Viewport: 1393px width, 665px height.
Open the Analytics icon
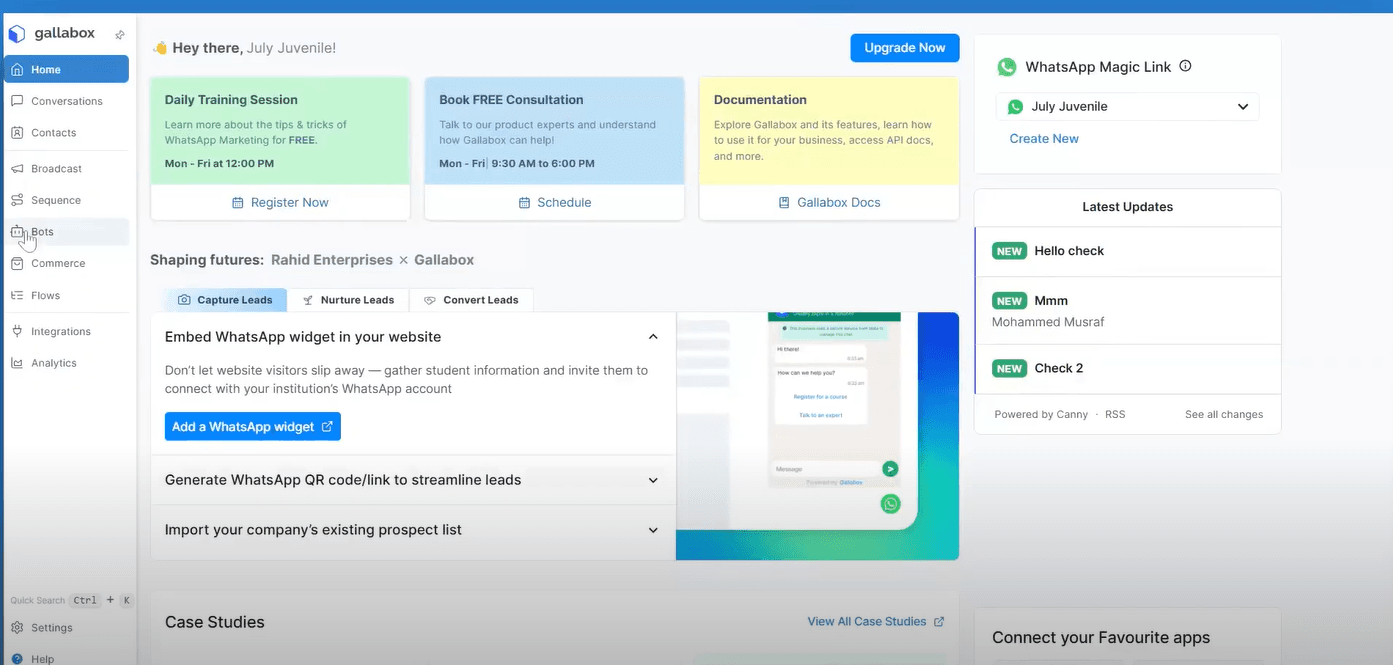pyautogui.click(x=19, y=363)
